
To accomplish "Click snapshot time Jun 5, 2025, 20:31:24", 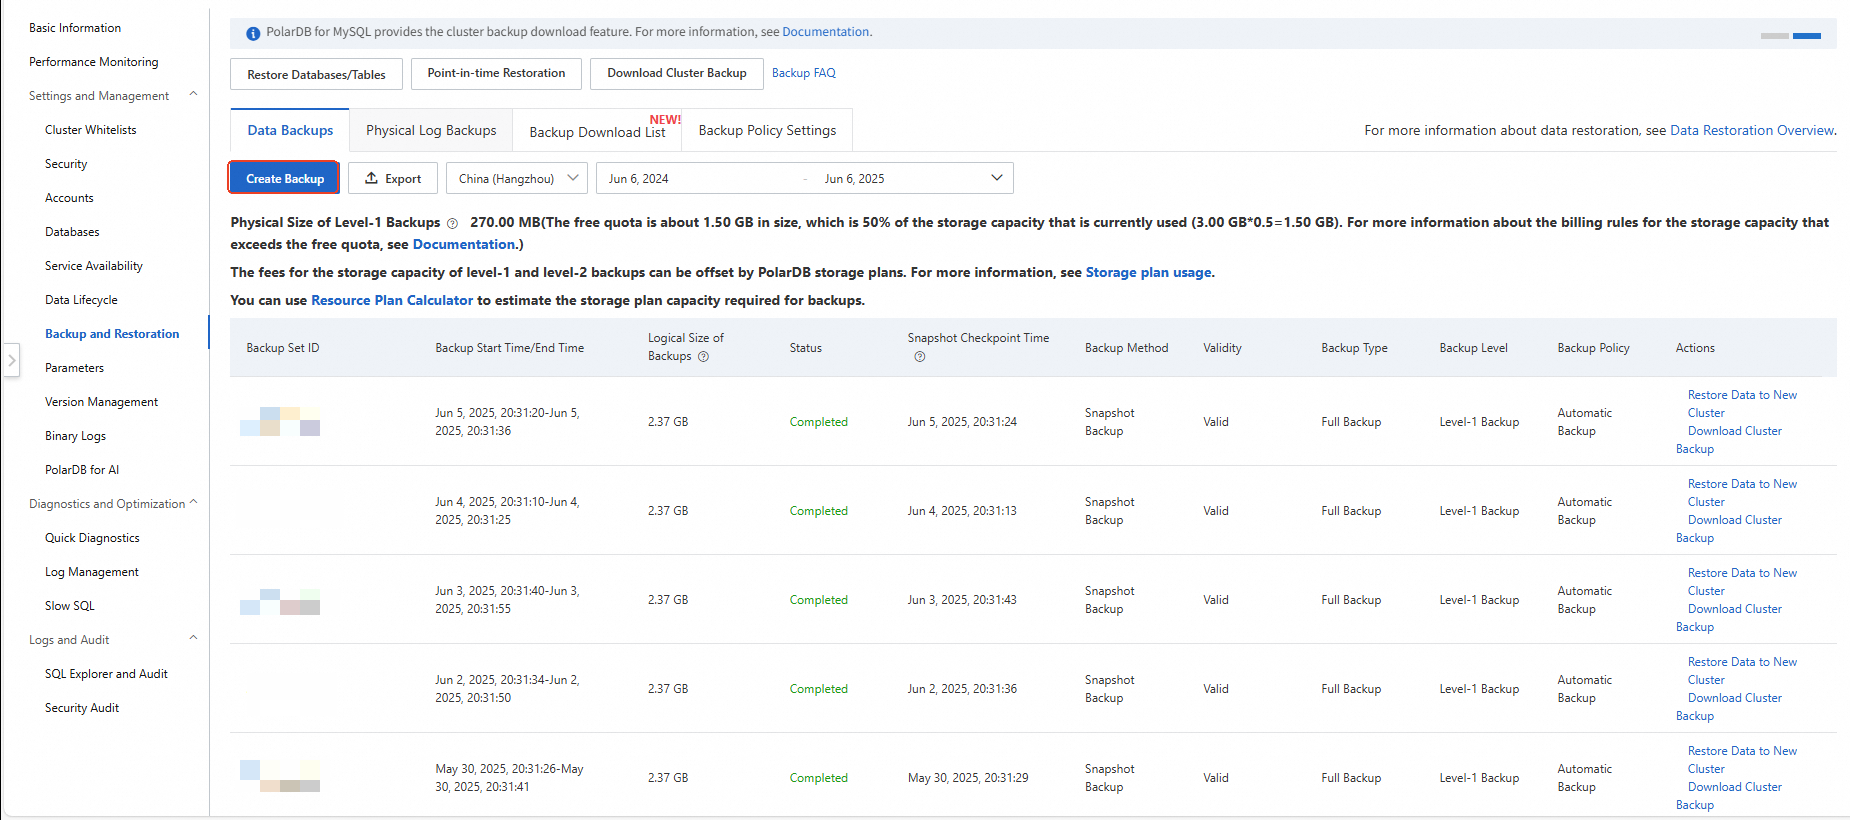I will click(x=962, y=422).
